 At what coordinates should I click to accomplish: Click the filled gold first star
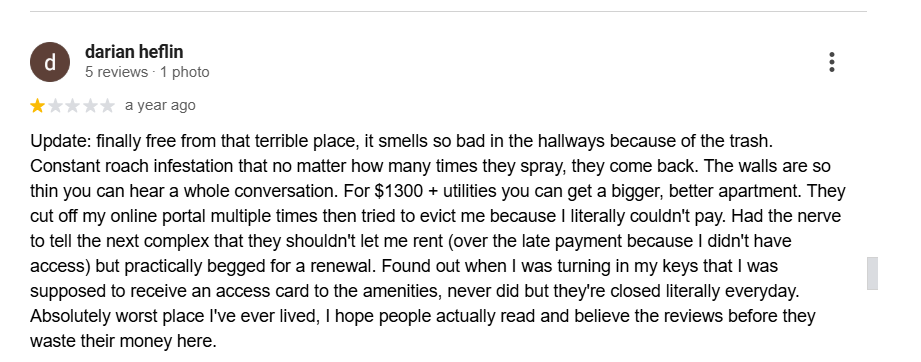point(38,106)
